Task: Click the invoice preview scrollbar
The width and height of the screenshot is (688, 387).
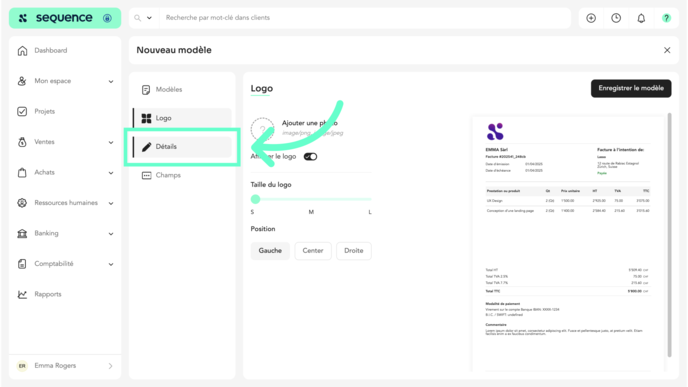Action: pyautogui.click(x=670, y=235)
